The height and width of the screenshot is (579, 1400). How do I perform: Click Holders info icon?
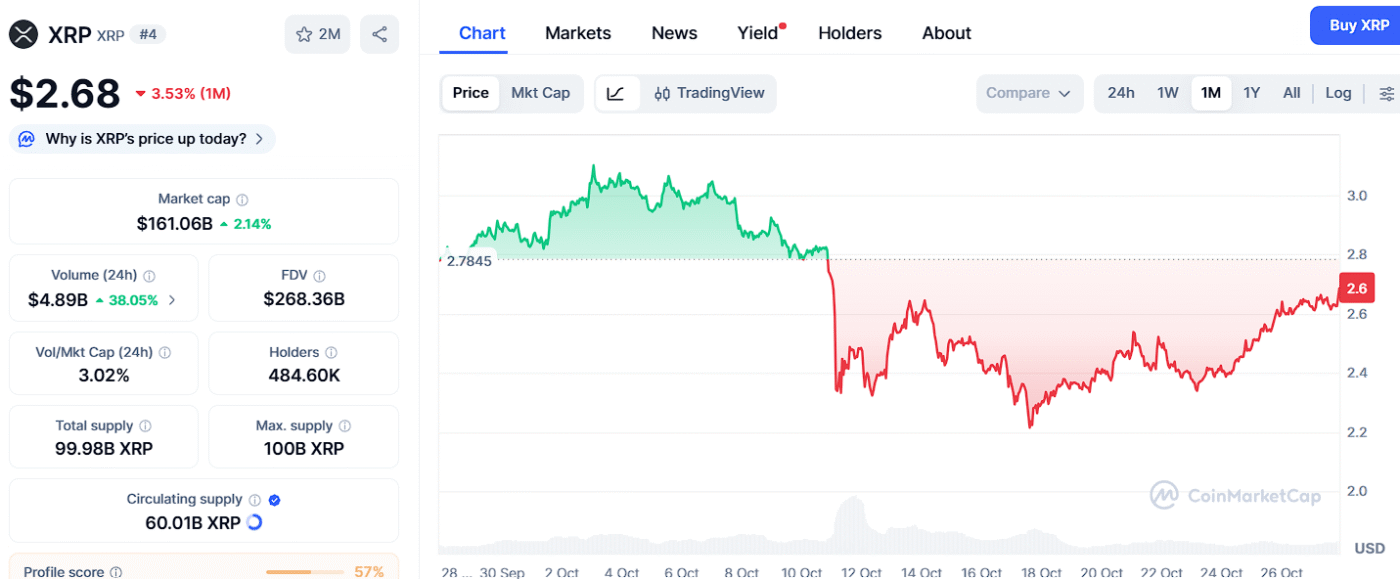coord(331,353)
